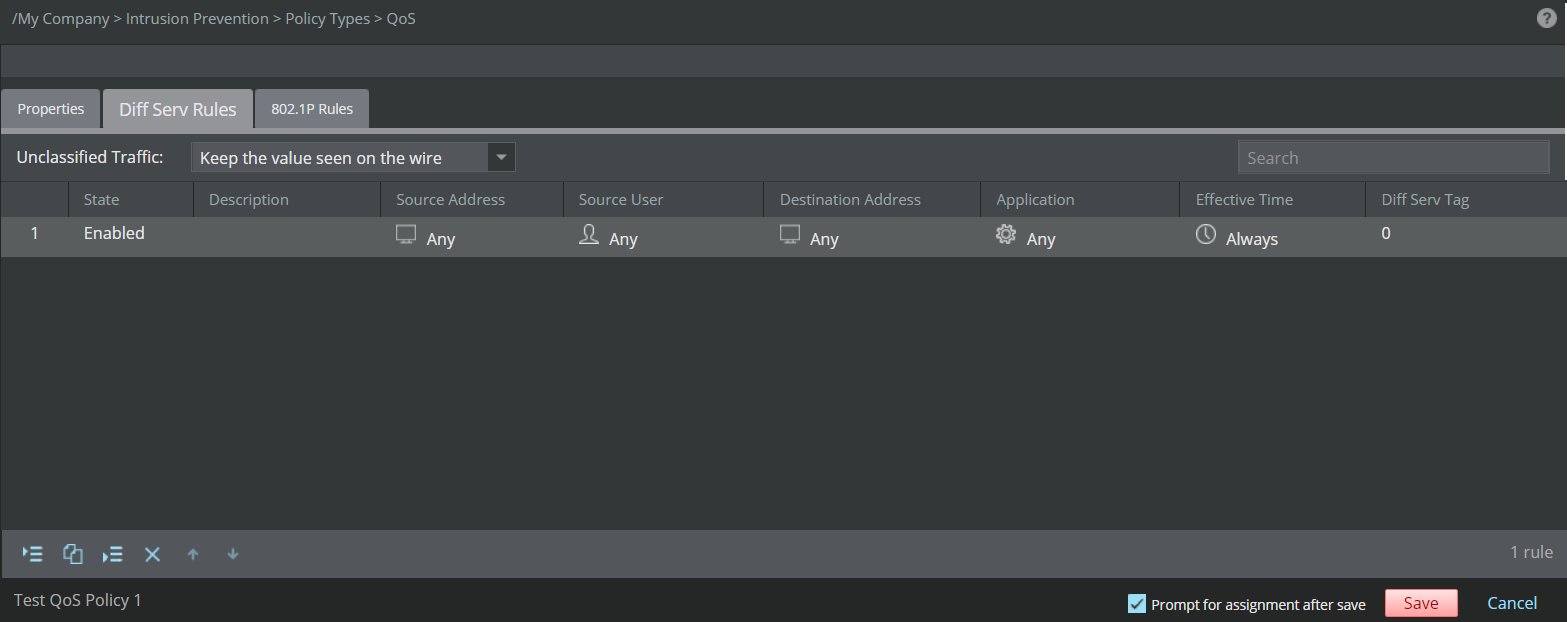This screenshot has width=1567, height=622.
Task: Click the 1 rule count text
Action: [1531, 552]
